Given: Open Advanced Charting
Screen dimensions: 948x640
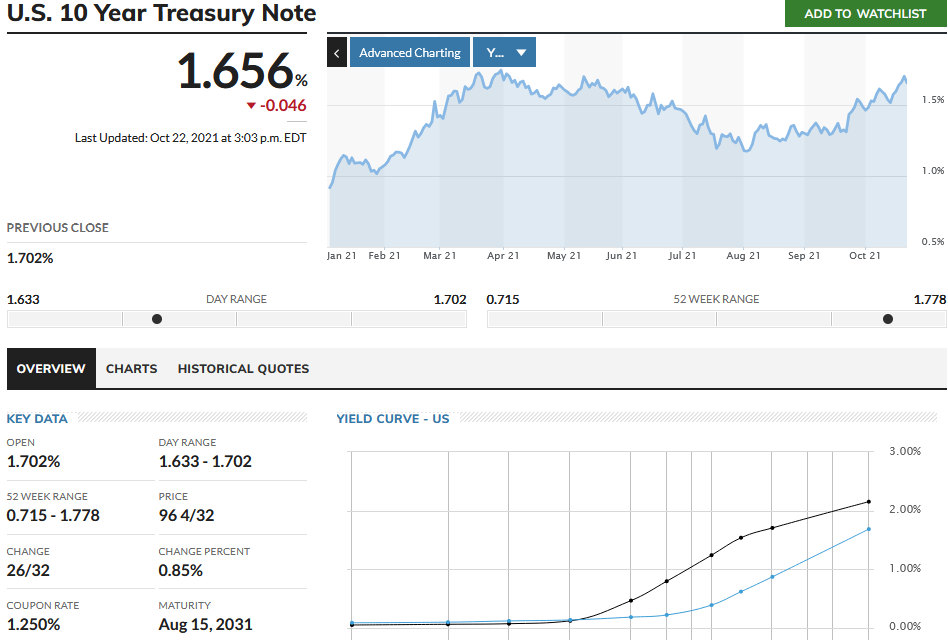Looking at the screenshot, I should click(x=410, y=52).
